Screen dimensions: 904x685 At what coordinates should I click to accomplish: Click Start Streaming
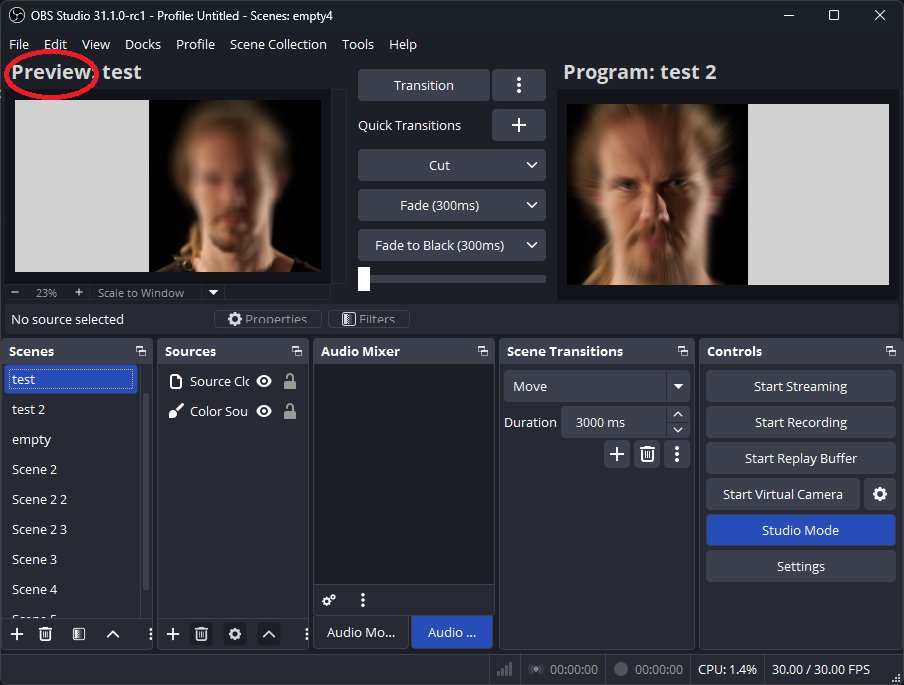pyautogui.click(x=800, y=386)
